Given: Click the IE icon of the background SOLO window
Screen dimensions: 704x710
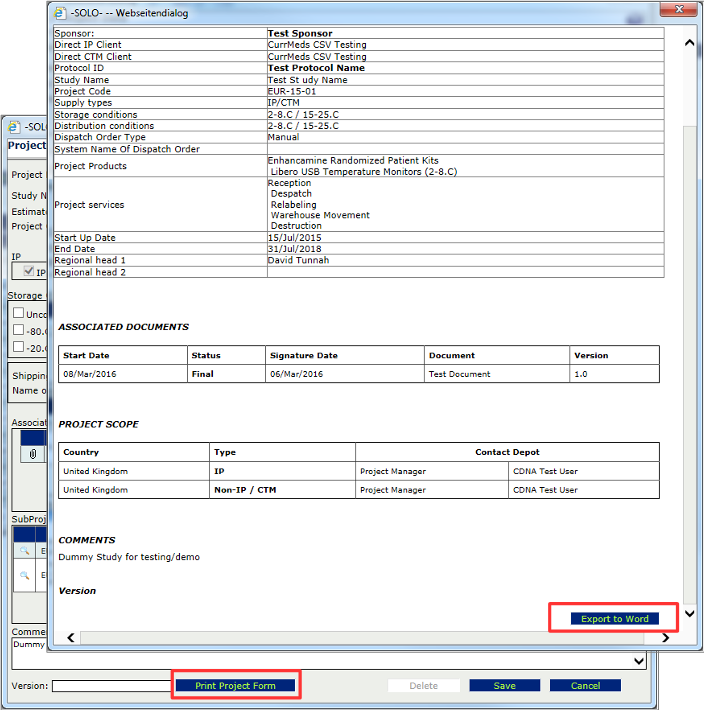Looking at the screenshot, I should click(x=14, y=127).
